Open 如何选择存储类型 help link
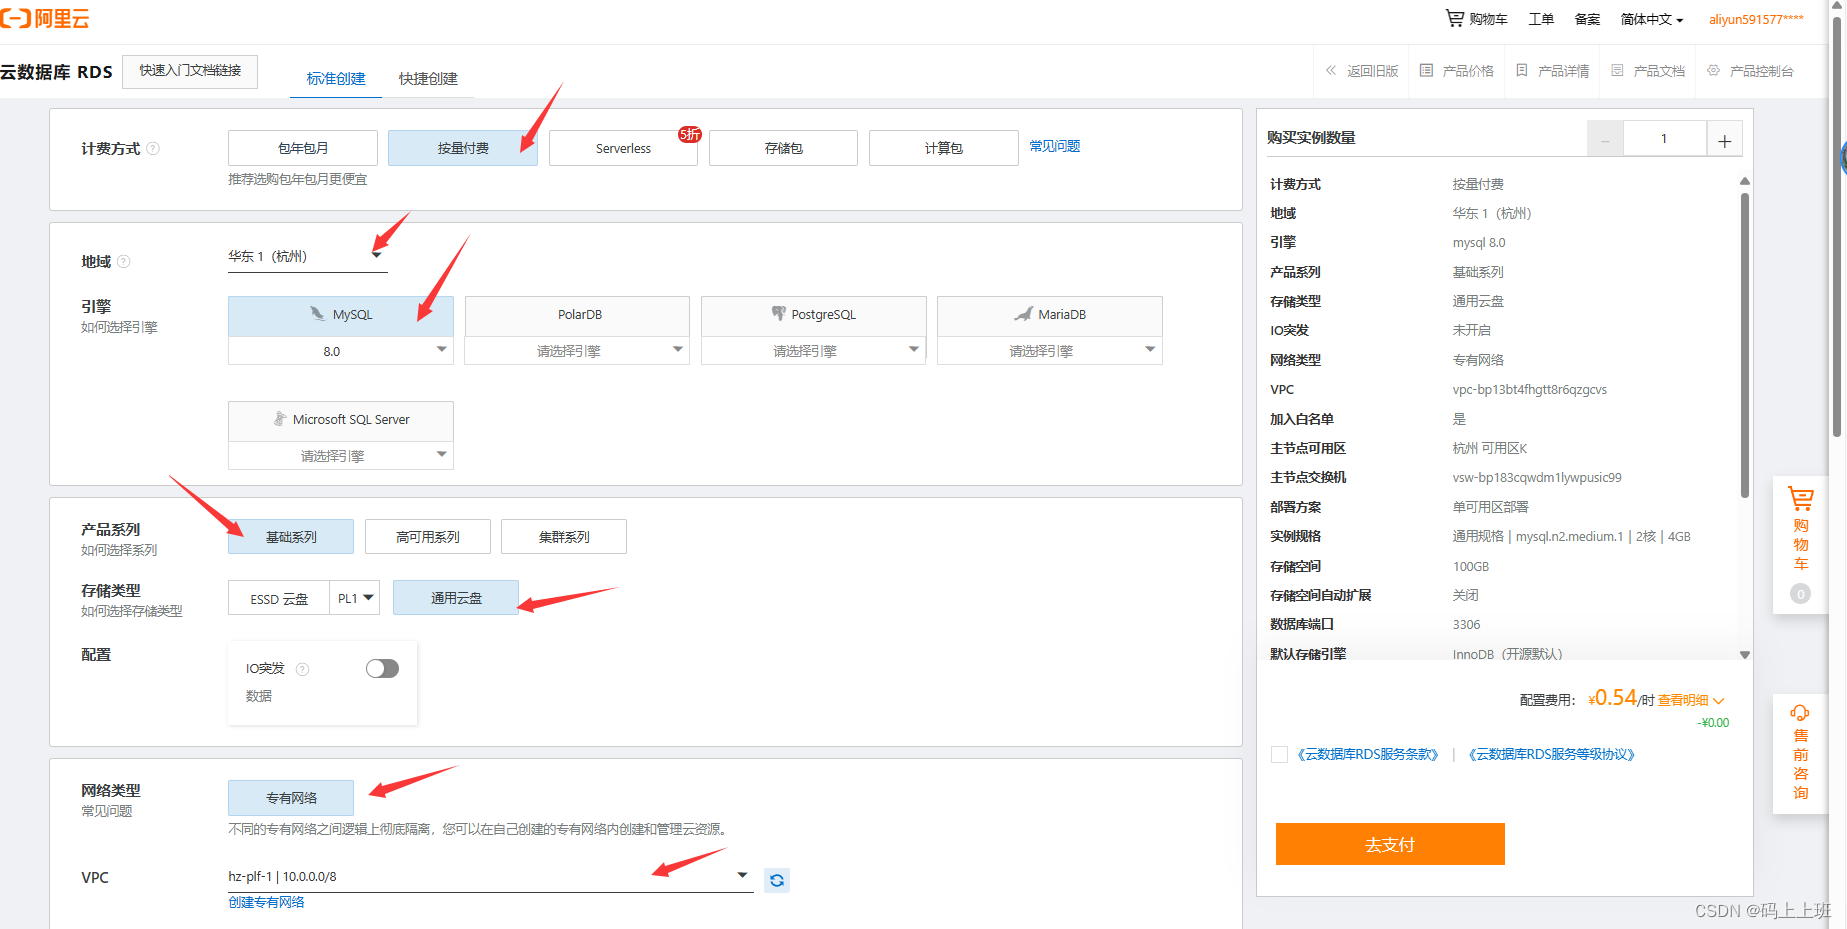This screenshot has height=929, width=1847. point(132,611)
